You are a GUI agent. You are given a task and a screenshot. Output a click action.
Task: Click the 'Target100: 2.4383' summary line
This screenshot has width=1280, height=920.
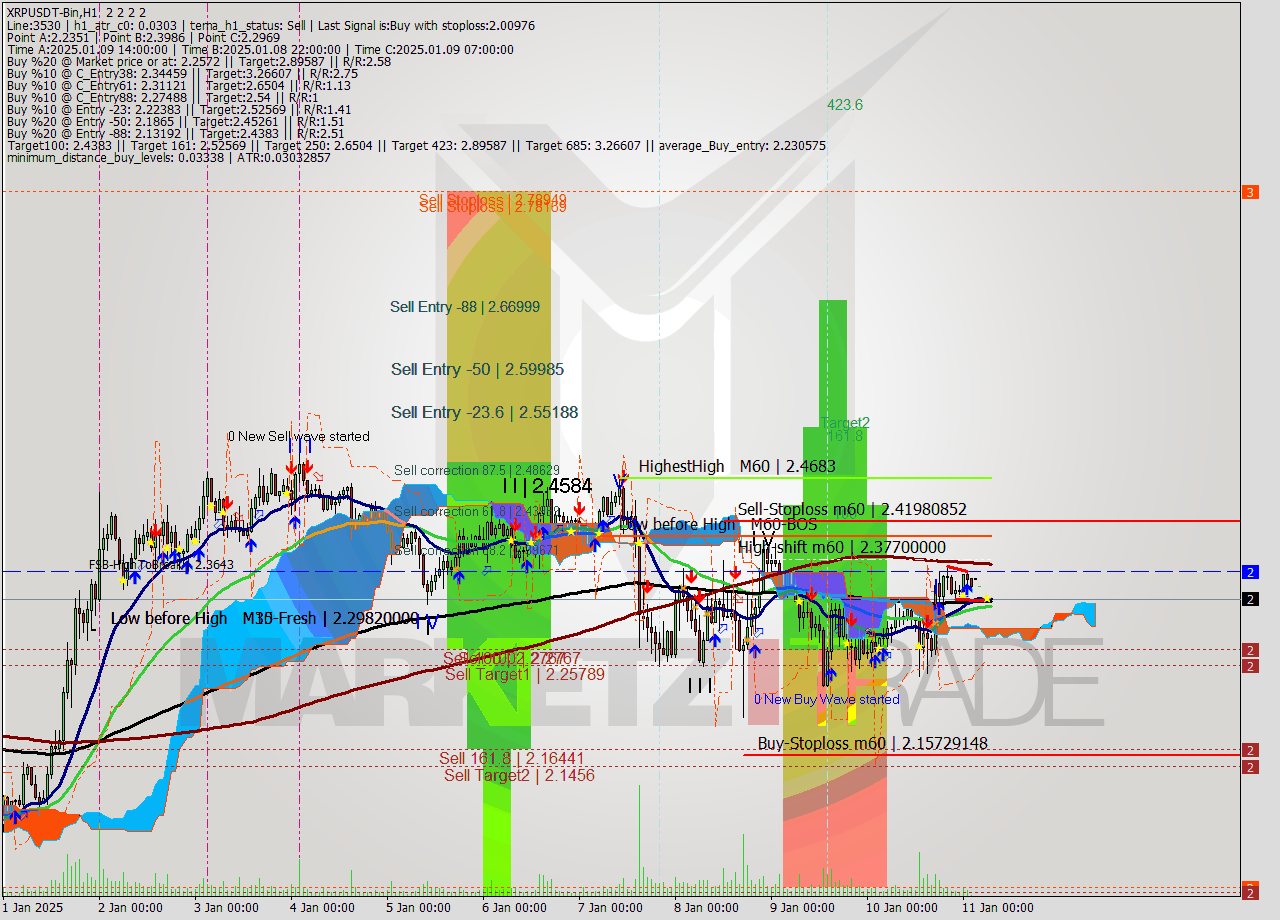tap(416, 146)
